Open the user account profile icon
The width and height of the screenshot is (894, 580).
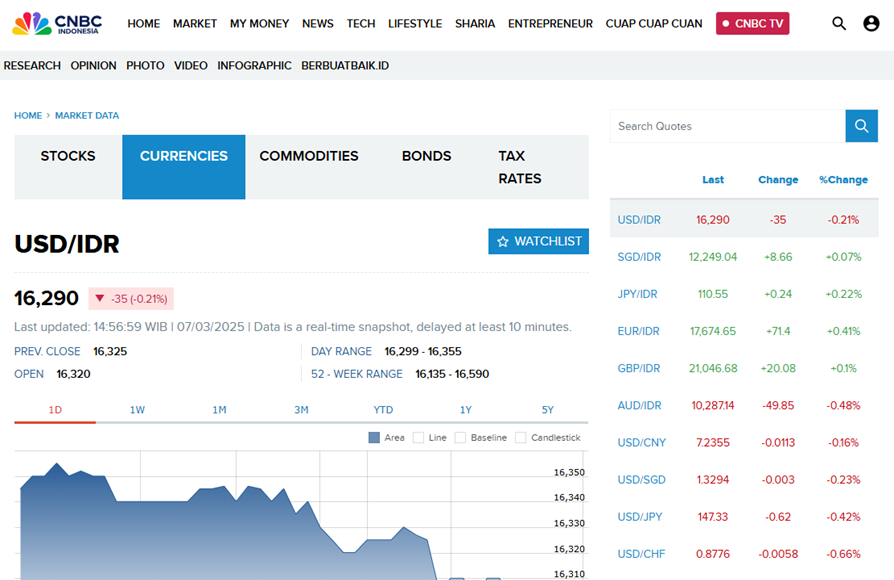[x=871, y=23]
